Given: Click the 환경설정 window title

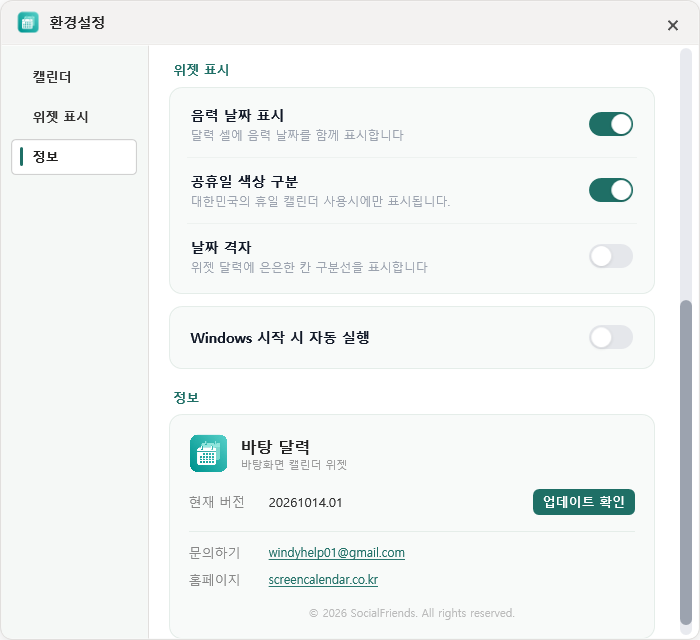Looking at the screenshot, I should coord(77,22).
